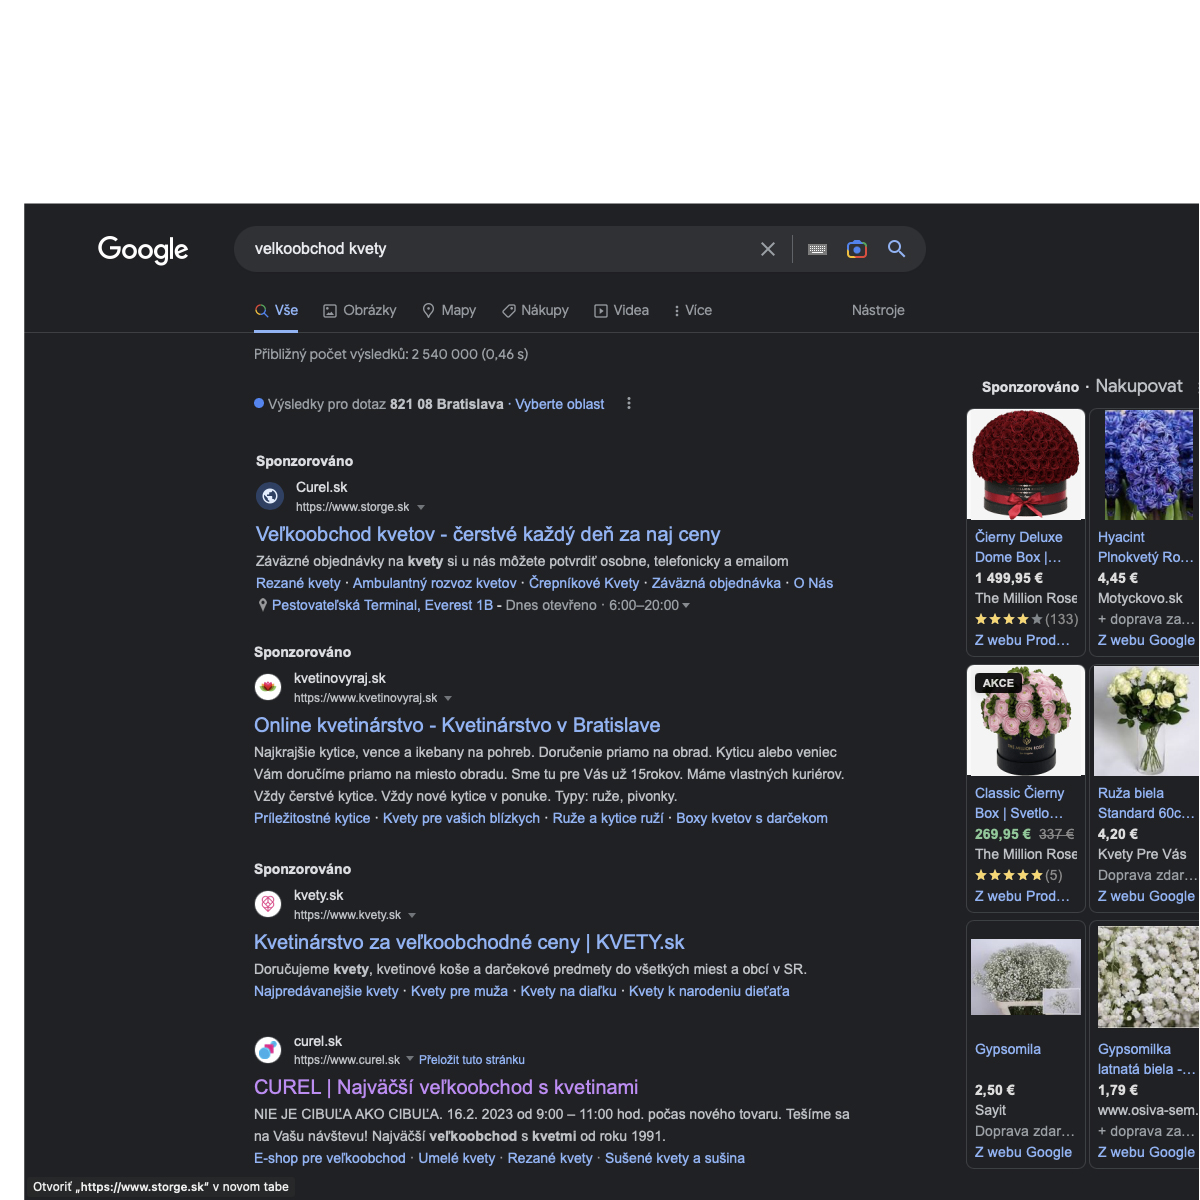Click Z webu Google under Hyacint
The width and height of the screenshot is (1200, 1200).
[x=1146, y=640]
